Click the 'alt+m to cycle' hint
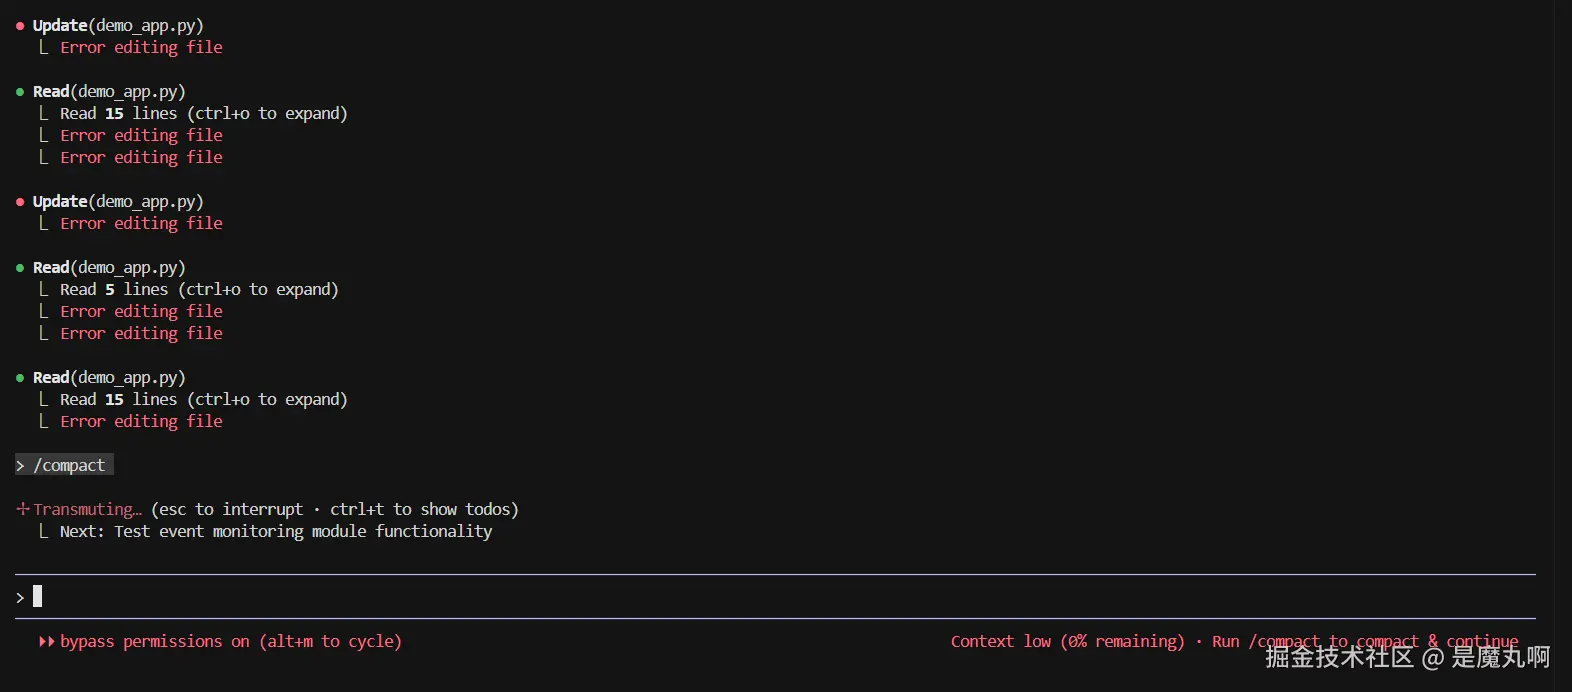The width and height of the screenshot is (1572, 692). pos(330,642)
